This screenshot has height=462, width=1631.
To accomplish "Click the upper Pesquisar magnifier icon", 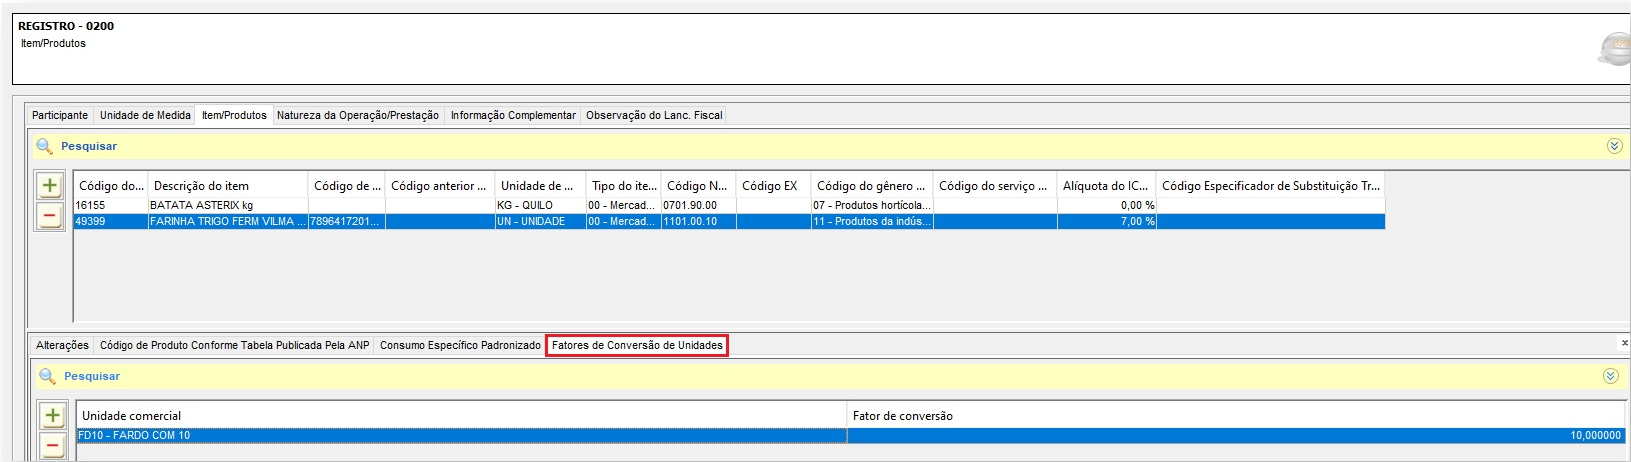I will pyautogui.click(x=44, y=146).
